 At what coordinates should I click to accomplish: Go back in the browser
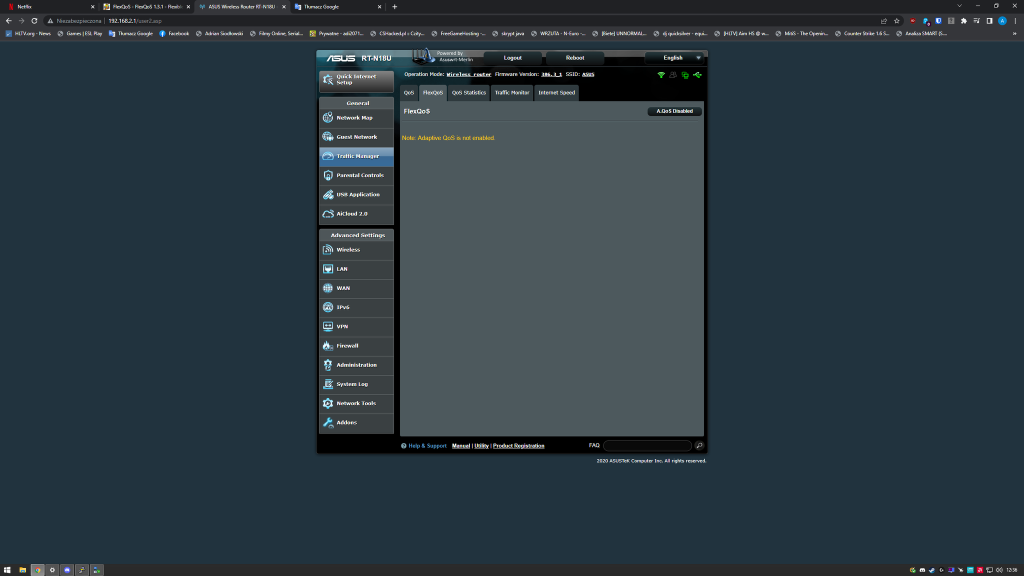(8, 21)
